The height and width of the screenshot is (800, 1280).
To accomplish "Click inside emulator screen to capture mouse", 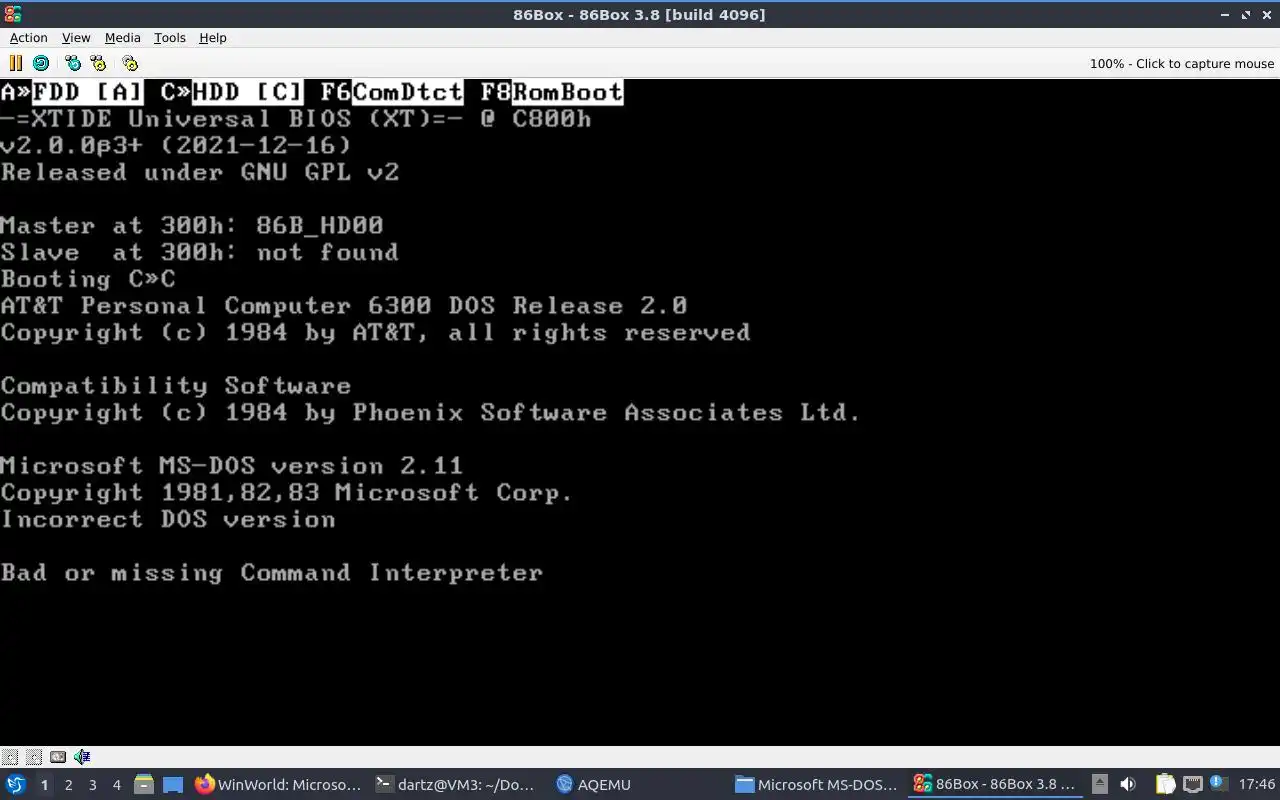I will click(640, 412).
